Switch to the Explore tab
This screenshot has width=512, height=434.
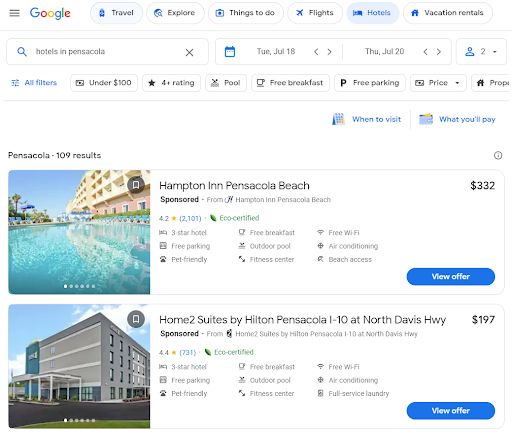pos(175,13)
